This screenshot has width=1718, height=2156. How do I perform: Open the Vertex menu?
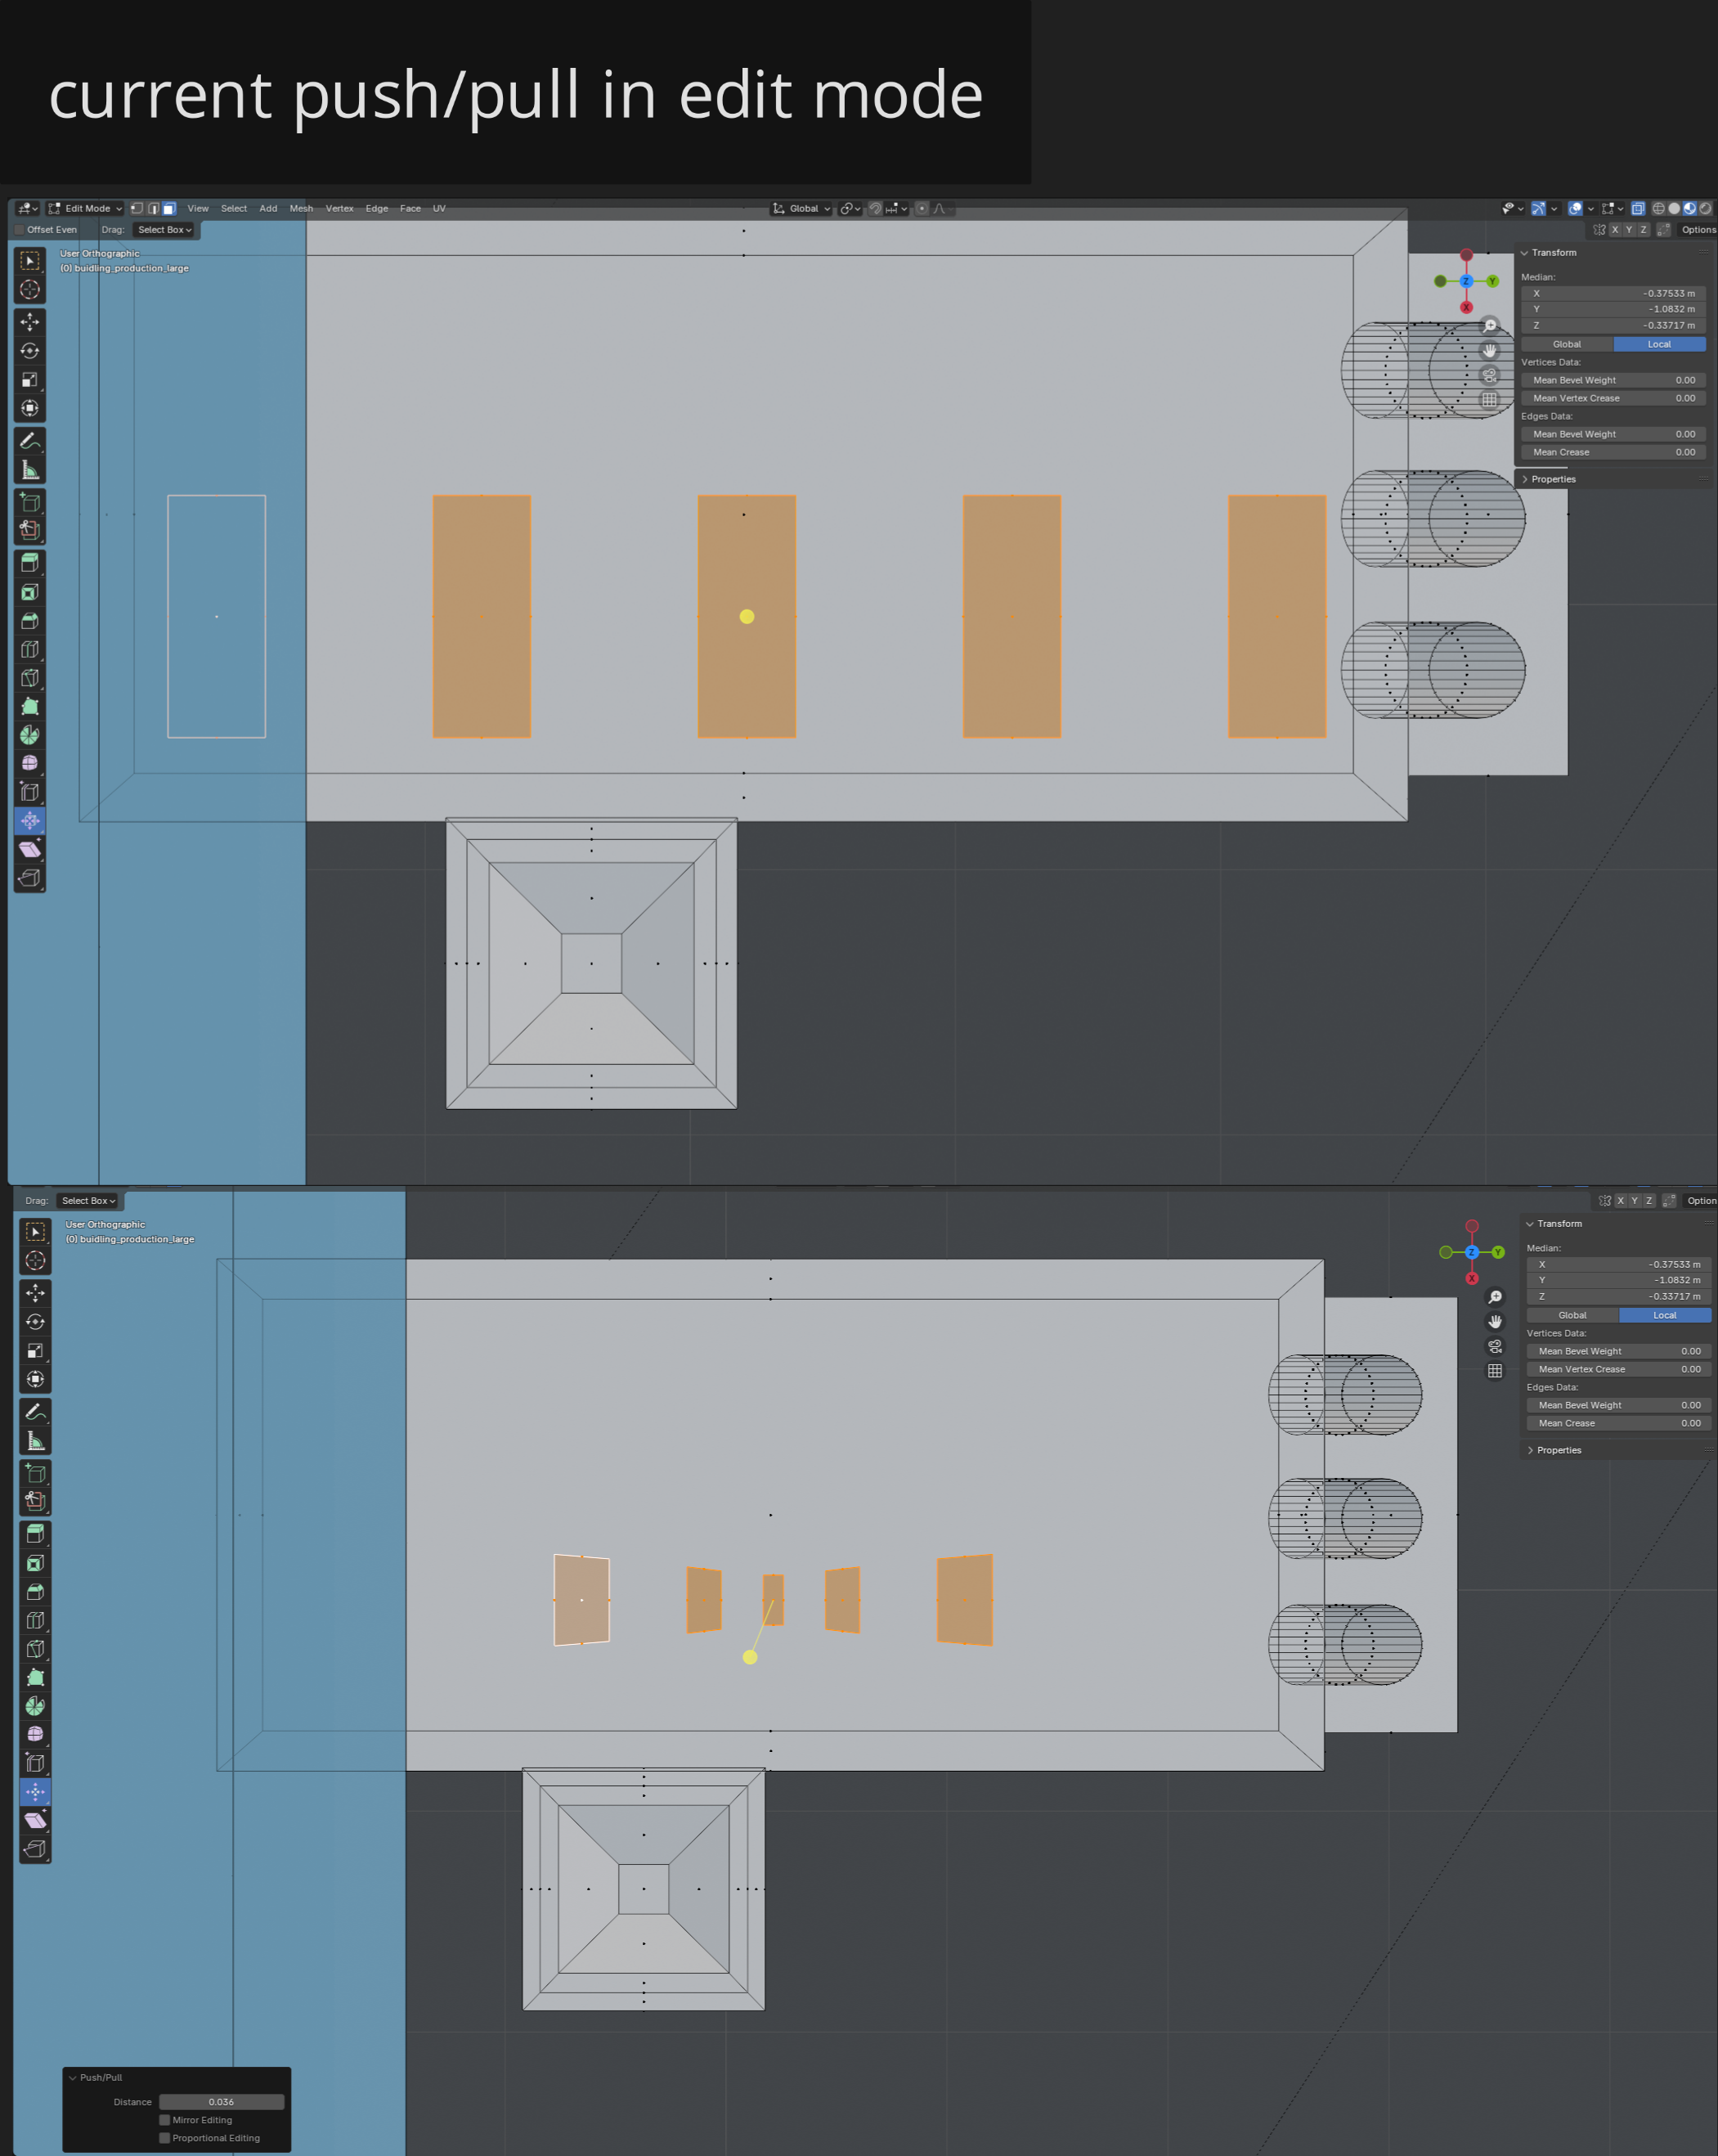coord(340,209)
